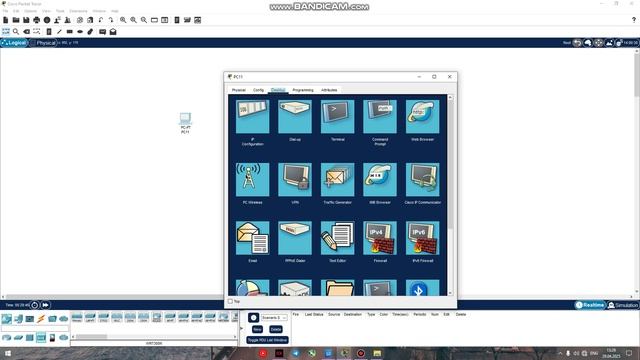The width and height of the screenshot is (640, 360).
Task: Click the Zoom In magnifier icon
Action: tap(123, 20)
